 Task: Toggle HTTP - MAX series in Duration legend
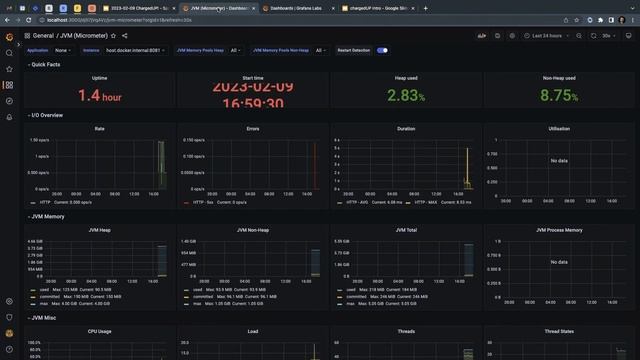(x=426, y=202)
